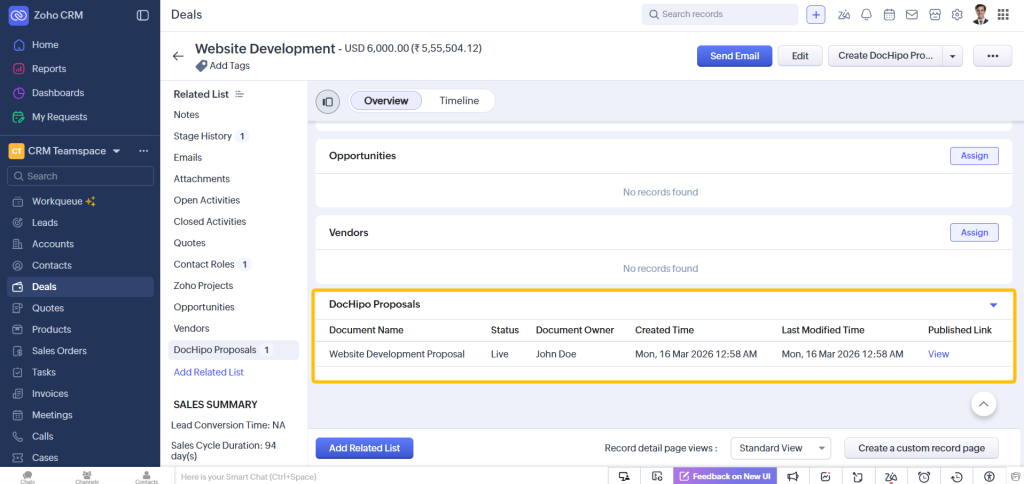Open the apps grid icon
The height and width of the screenshot is (484, 1024).
1003,15
